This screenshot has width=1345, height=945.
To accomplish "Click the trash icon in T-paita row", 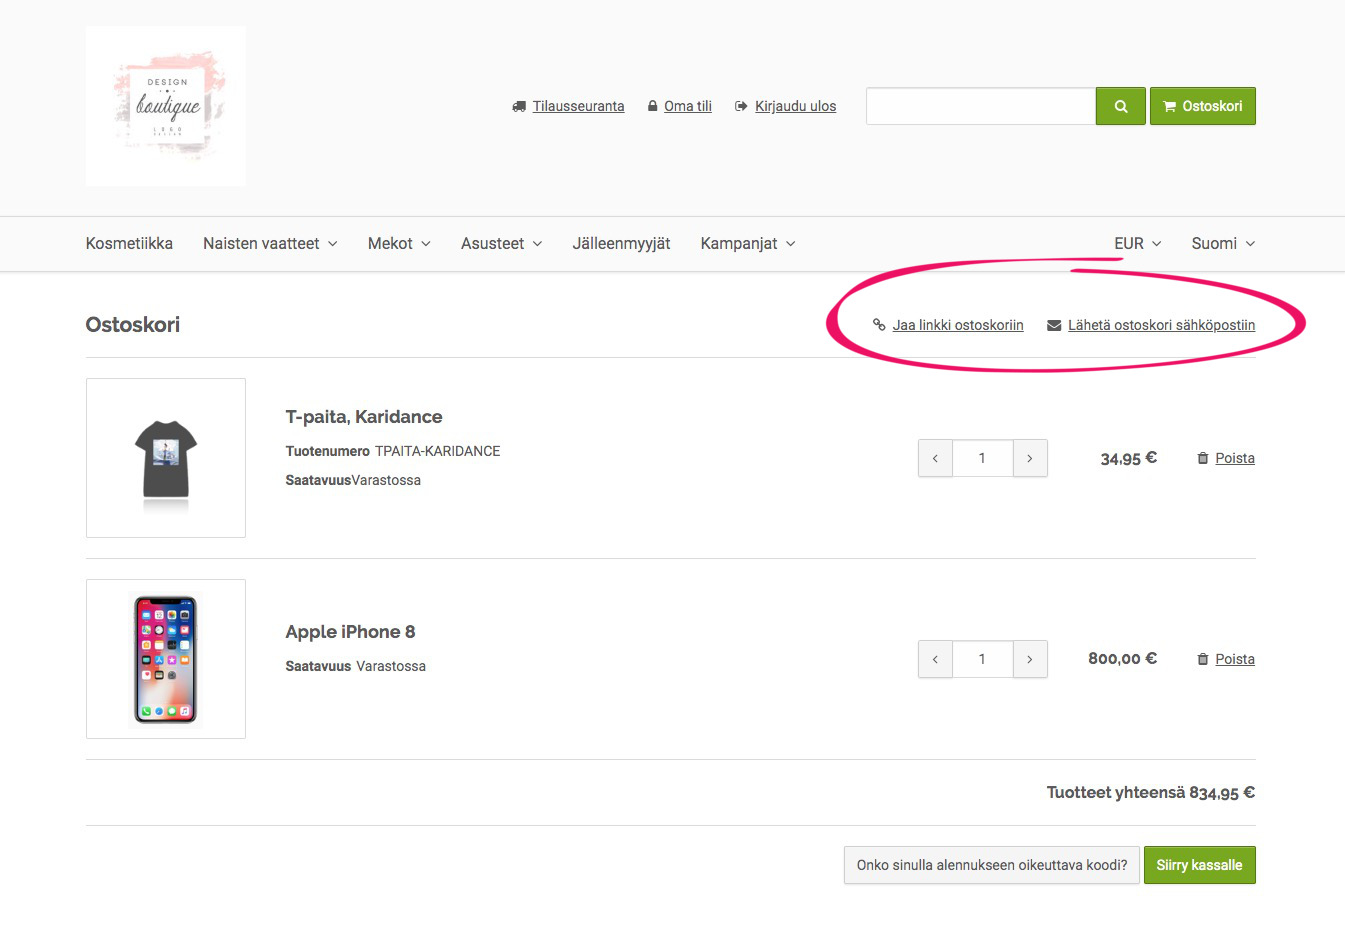I will [1203, 458].
